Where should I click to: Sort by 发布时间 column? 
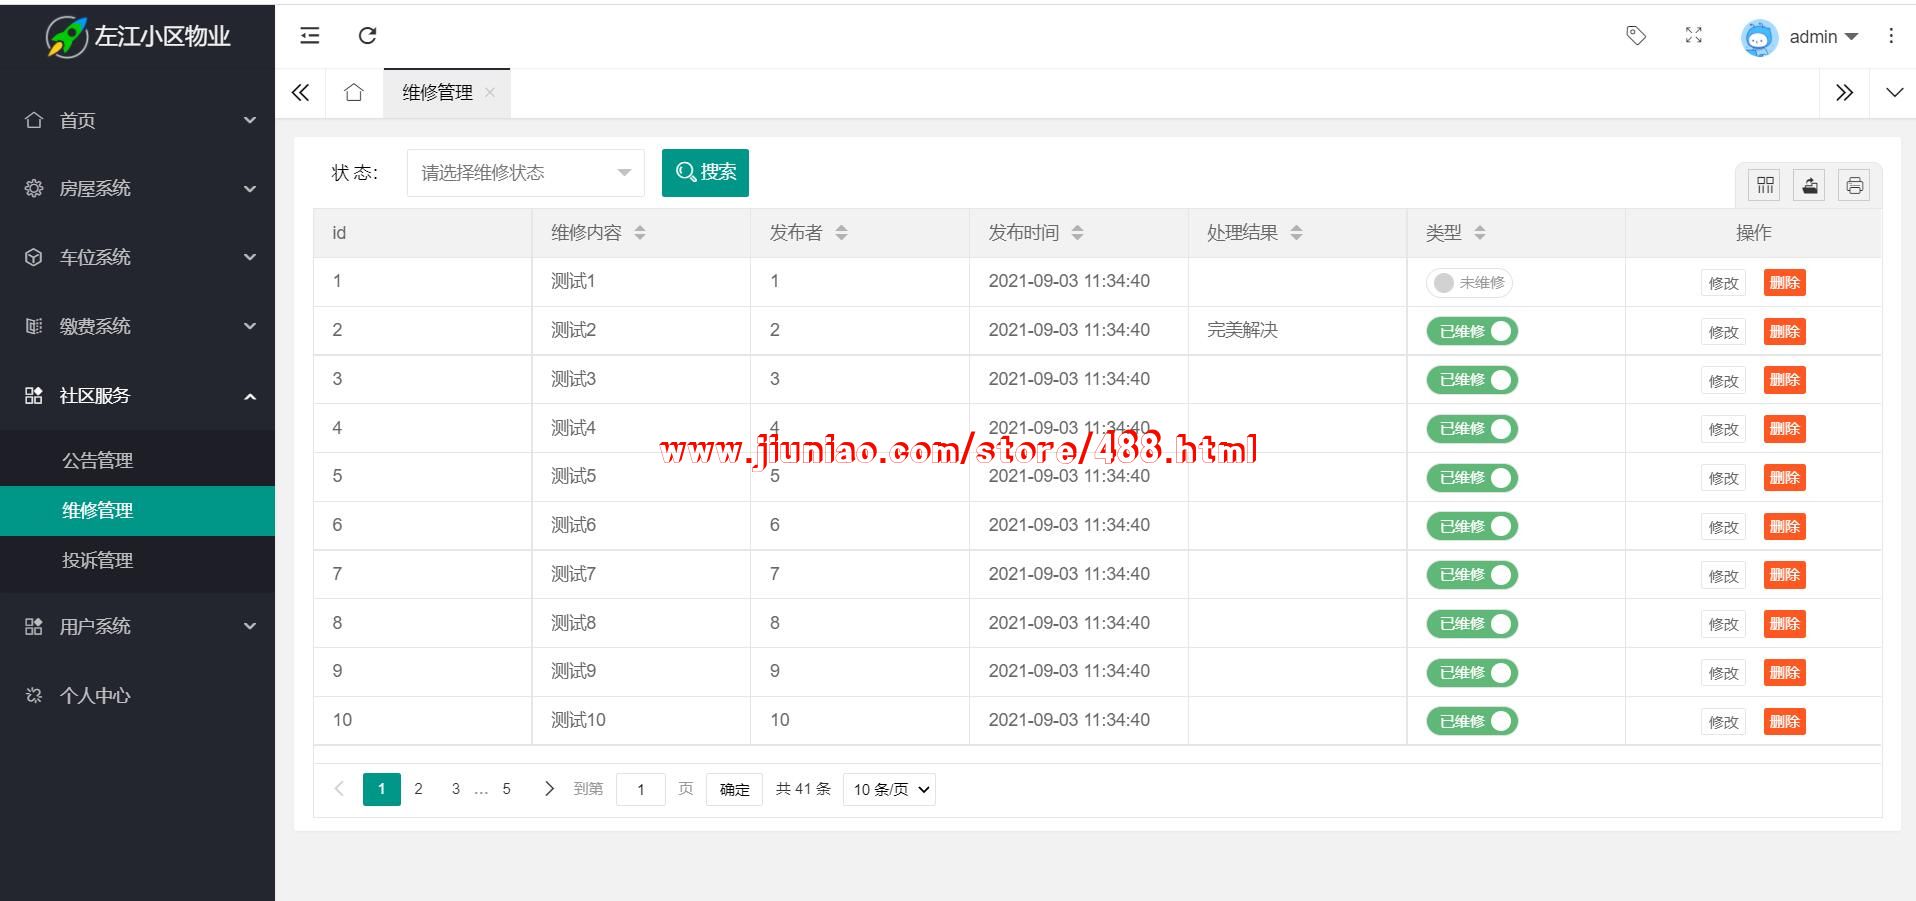pyautogui.click(x=1077, y=233)
